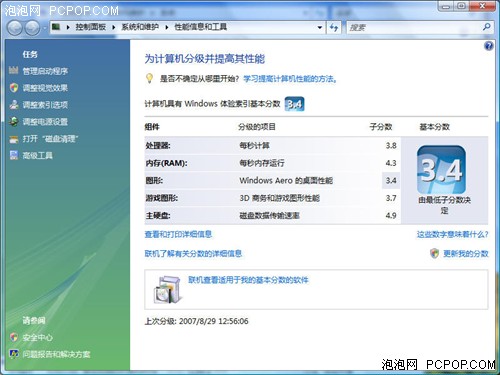Click the light bulb tip icon
This screenshot has height=375, width=500.
pyautogui.click(x=149, y=78)
